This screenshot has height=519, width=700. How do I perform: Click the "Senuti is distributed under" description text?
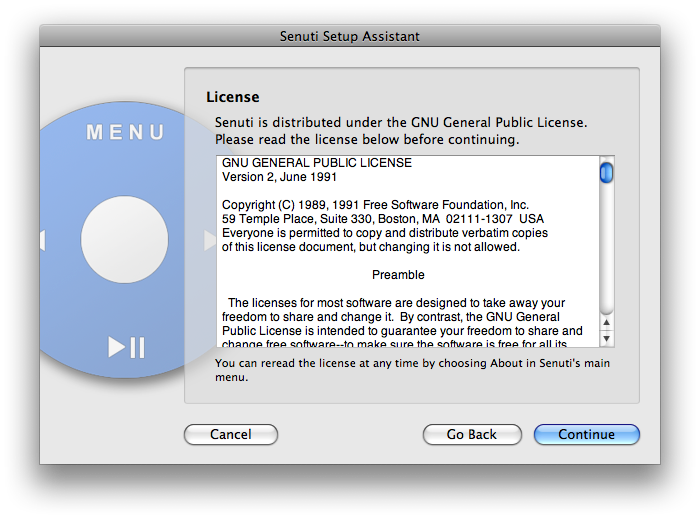click(400, 123)
